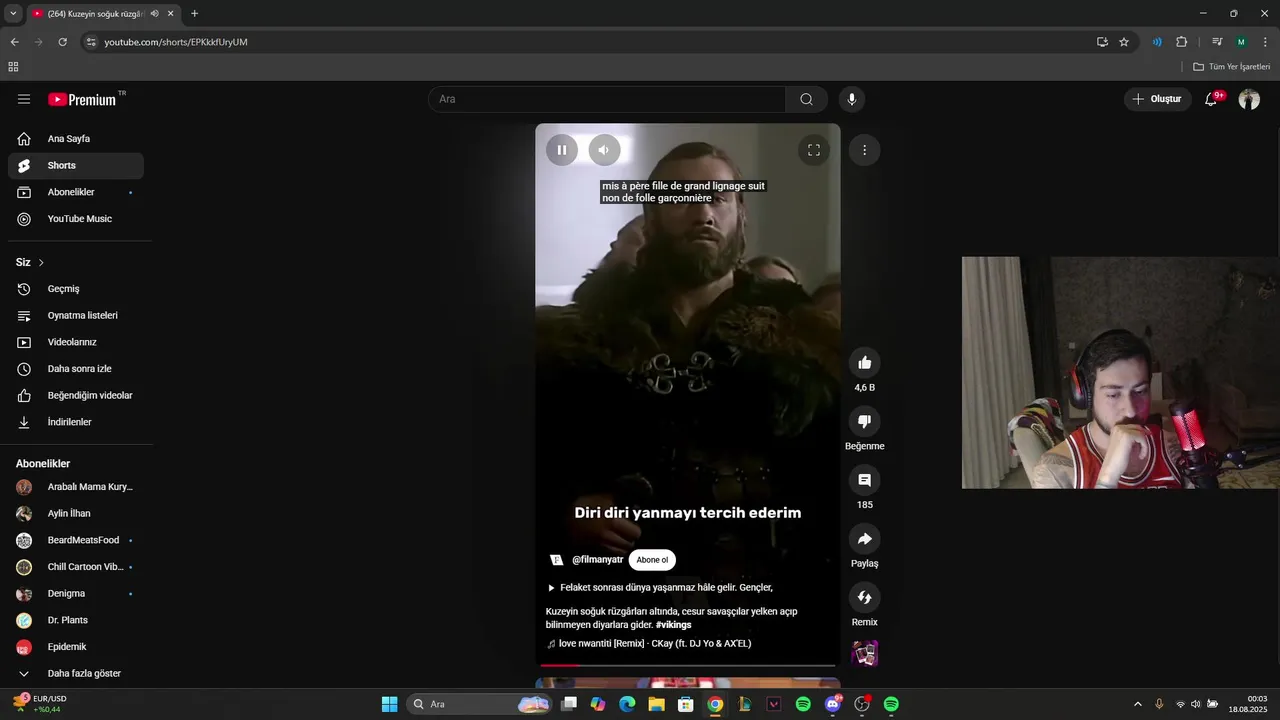Open Daha sonra izle list
This screenshot has height=720, width=1280.
pyautogui.click(x=76, y=369)
